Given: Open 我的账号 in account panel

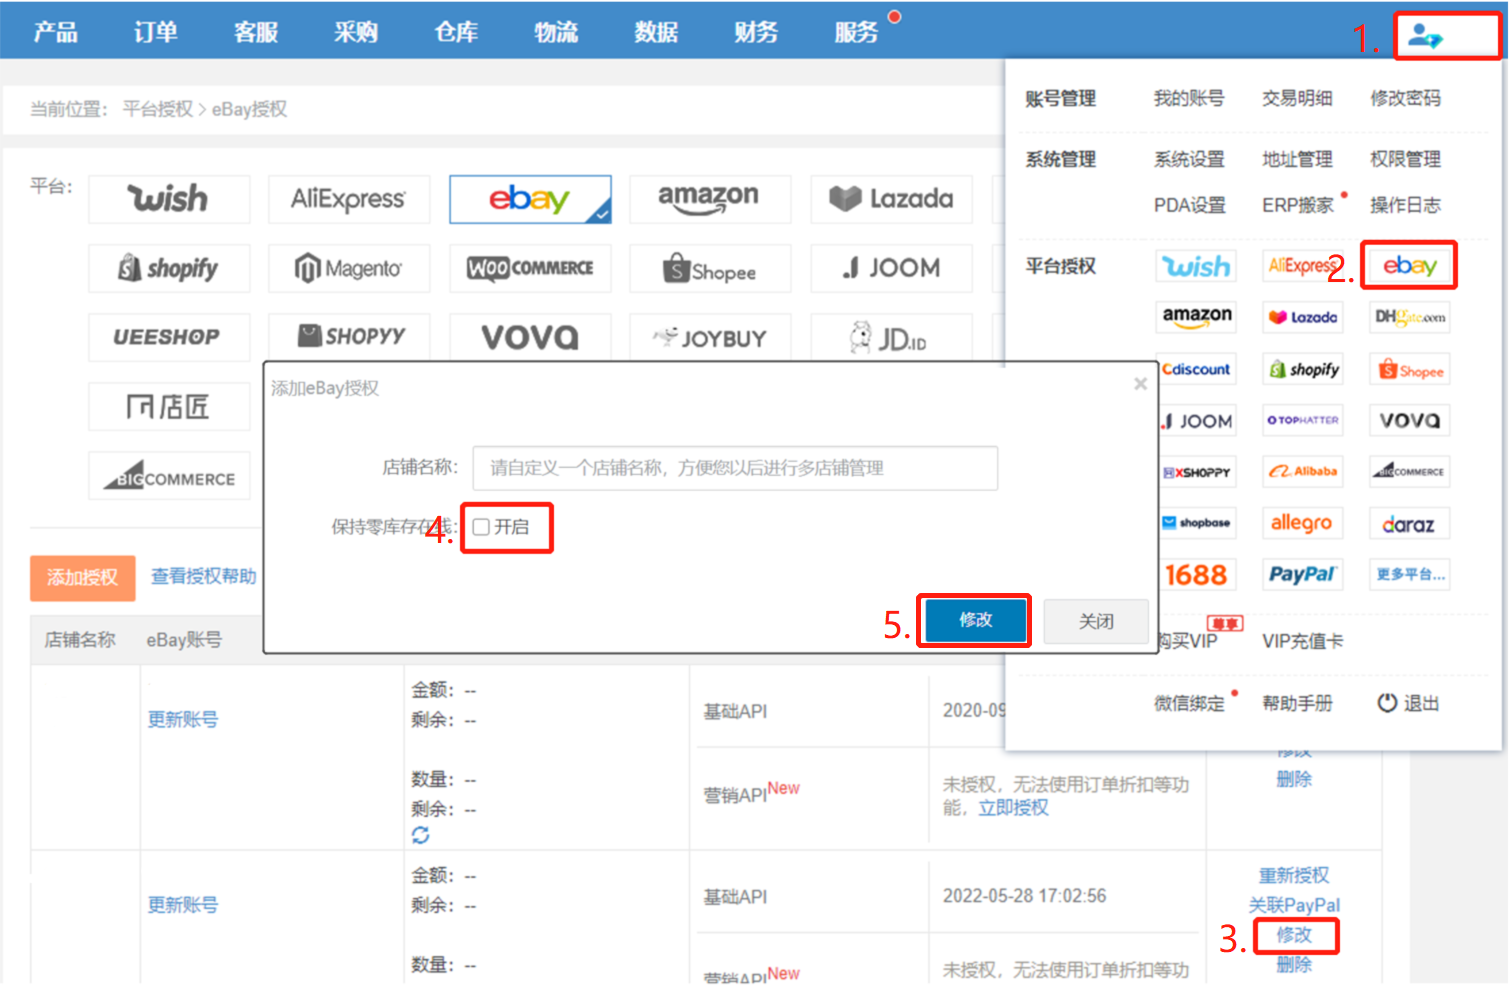Looking at the screenshot, I should click(x=1189, y=98).
